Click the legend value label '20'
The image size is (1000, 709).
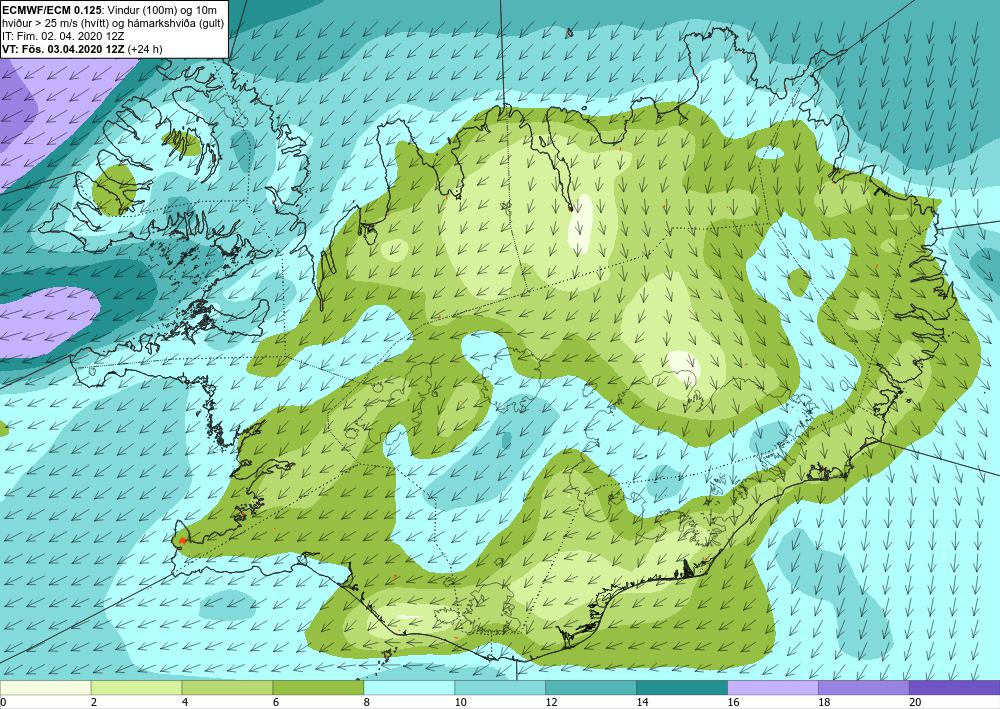(915, 702)
